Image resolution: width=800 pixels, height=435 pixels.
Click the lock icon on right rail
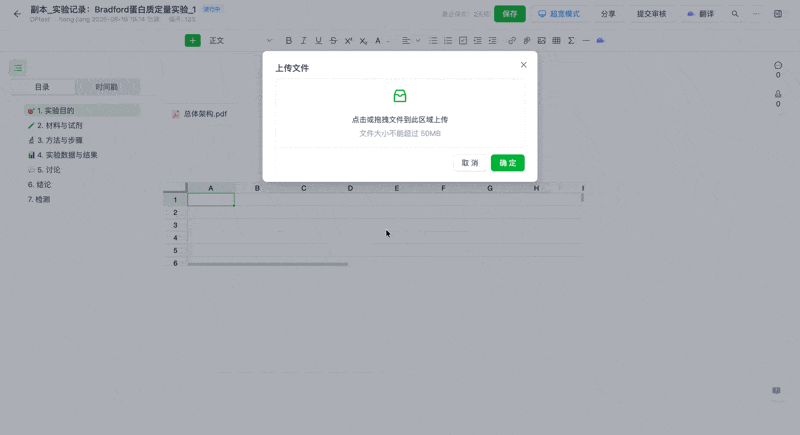tap(778, 94)
